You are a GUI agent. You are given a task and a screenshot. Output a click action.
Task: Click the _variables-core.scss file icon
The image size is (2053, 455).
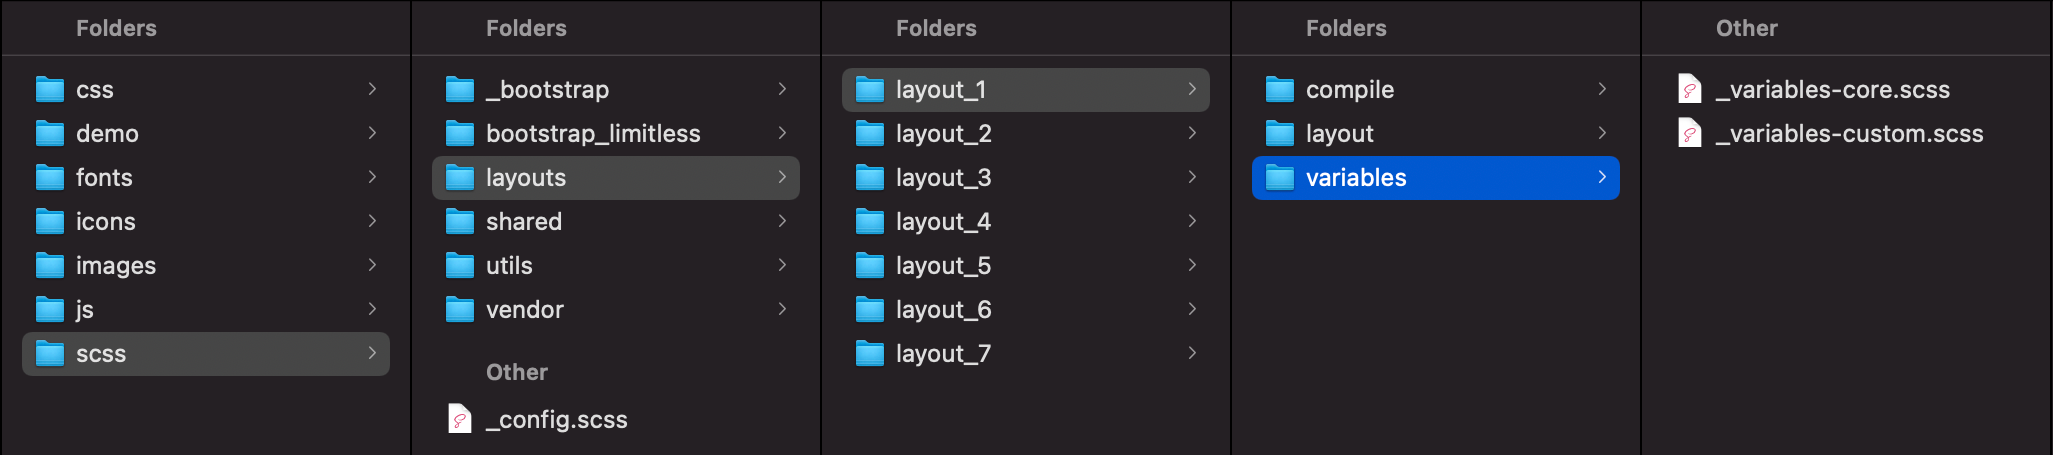[1689, 90]
